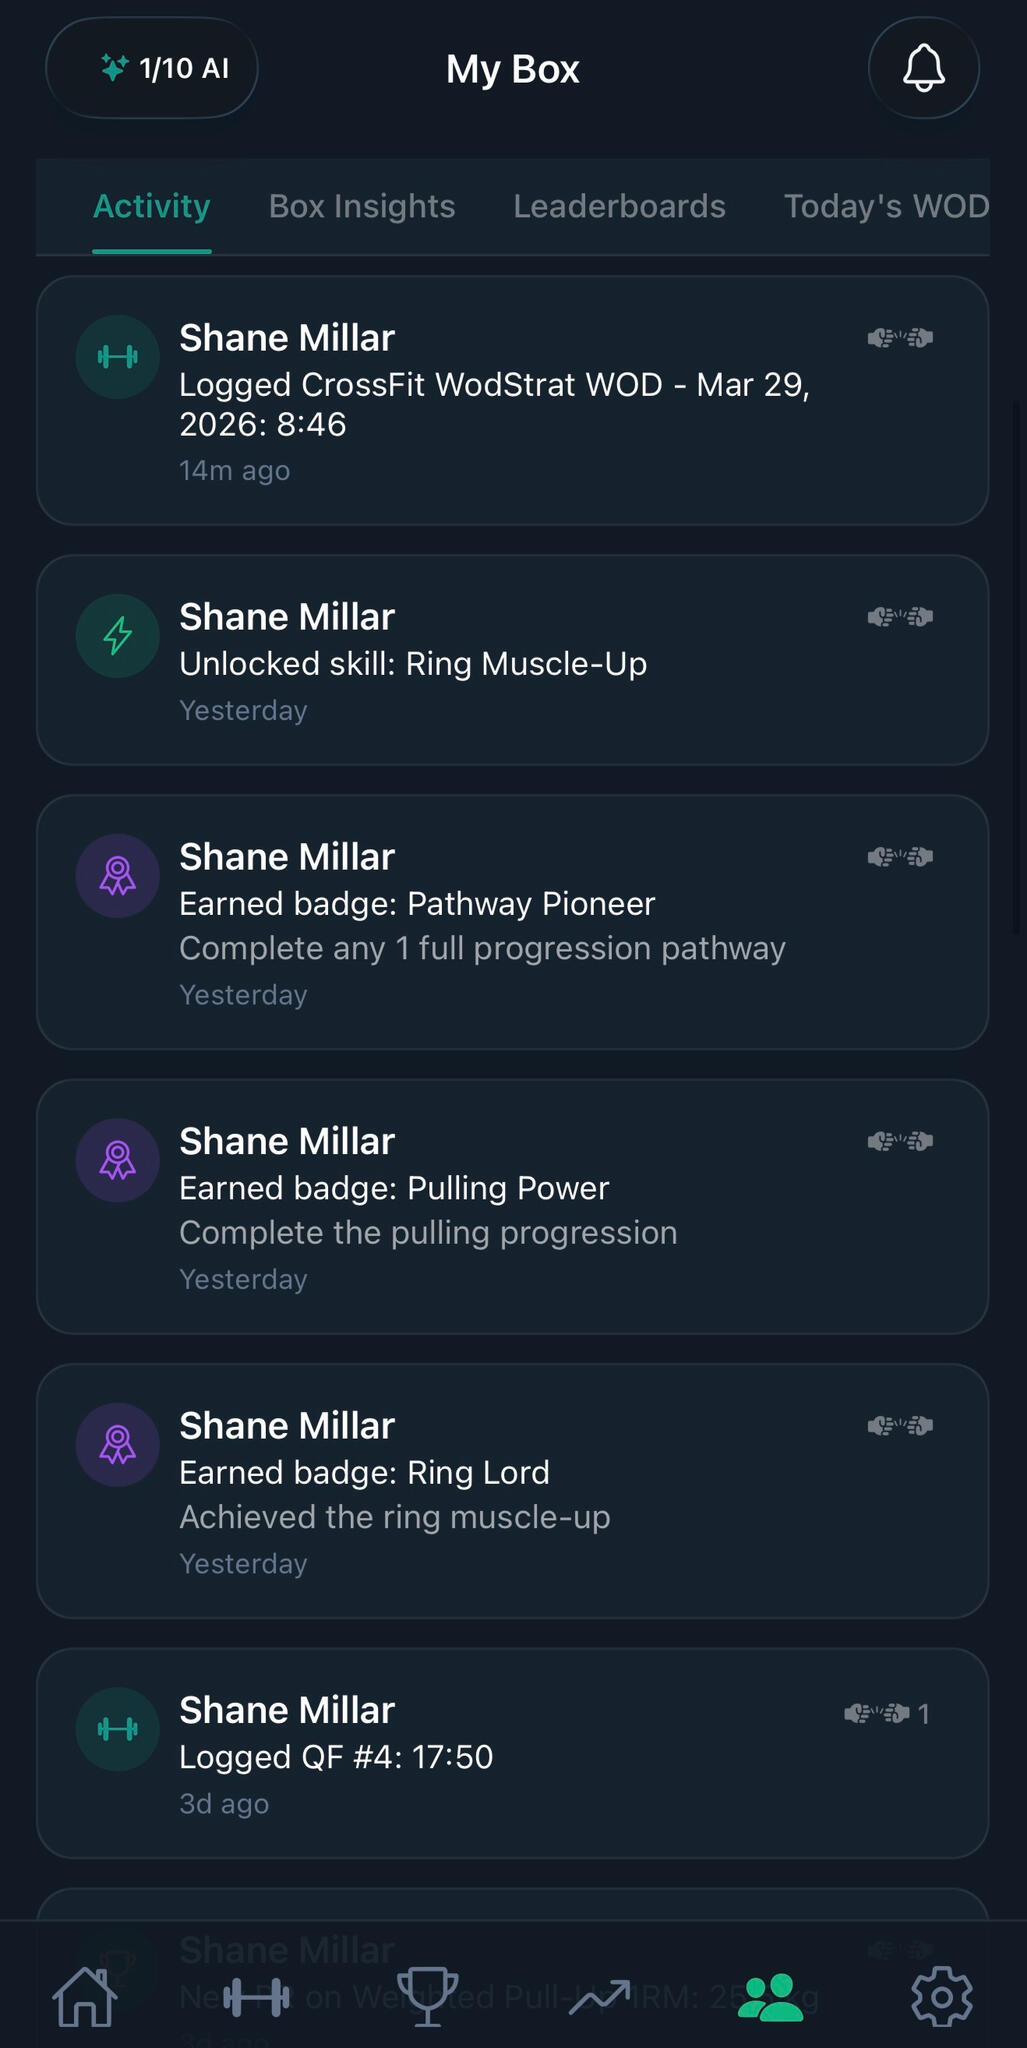
Task: Switch to the Box Insights tab
Action: pyautogui.click(x=362, y=206)
